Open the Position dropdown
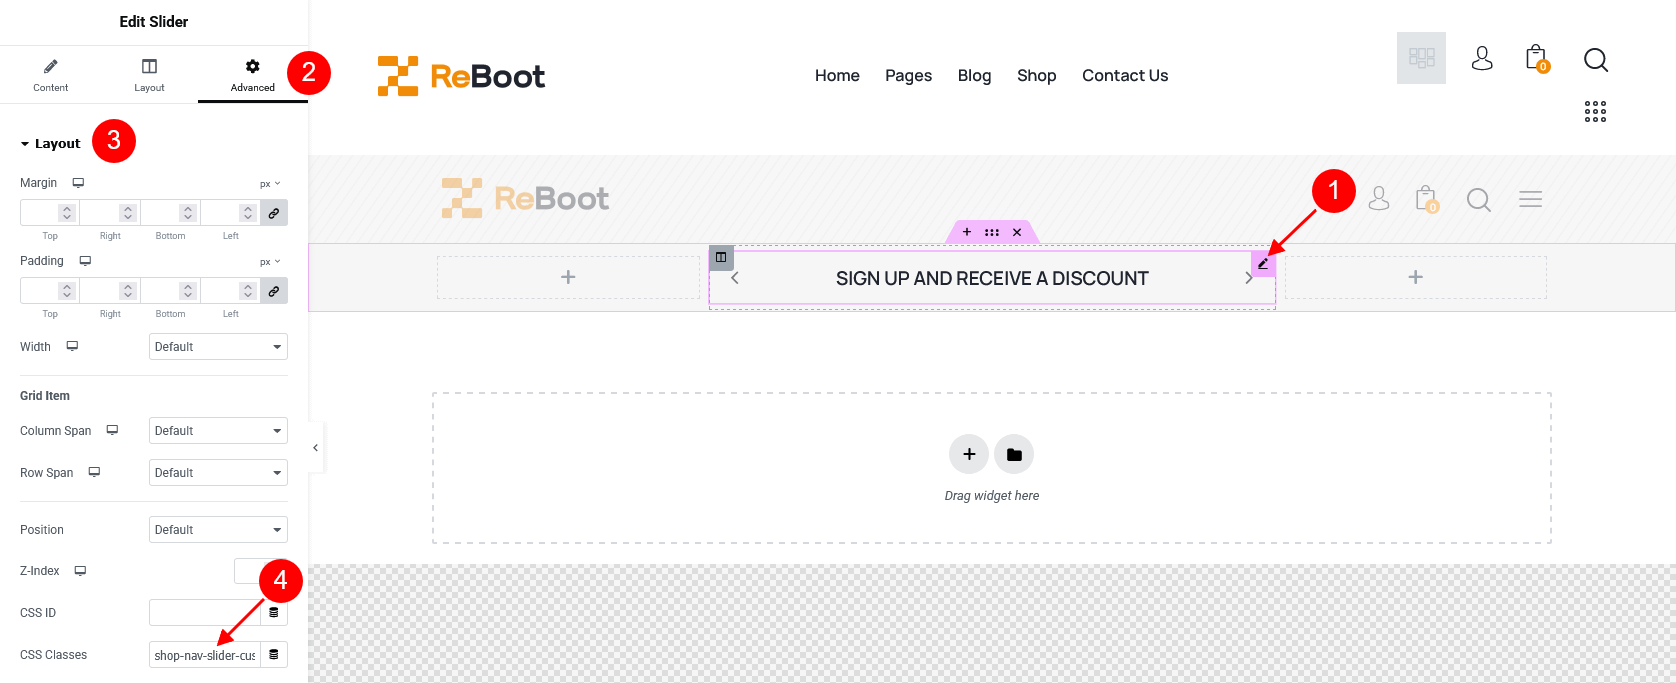1676x683 pixels. click(218, 530)
